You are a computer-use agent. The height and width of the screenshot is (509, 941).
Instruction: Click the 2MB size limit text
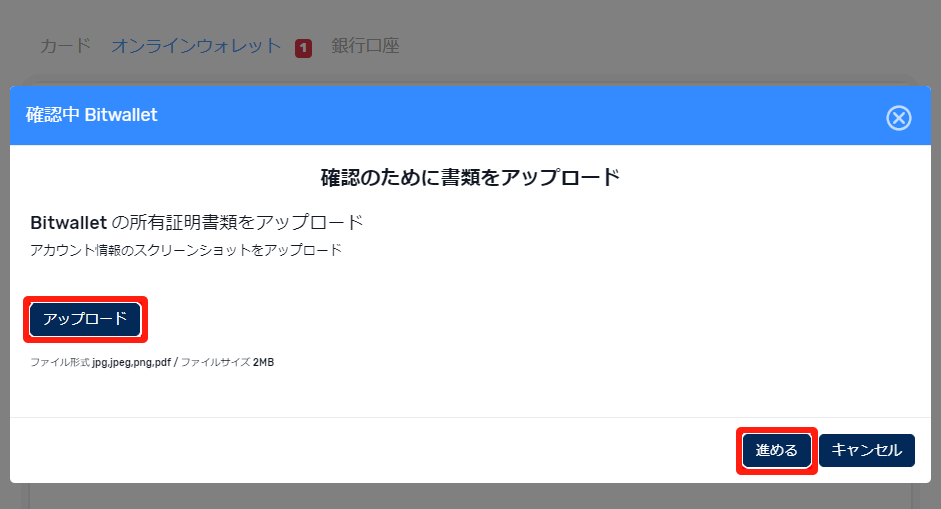click(263, 362)
